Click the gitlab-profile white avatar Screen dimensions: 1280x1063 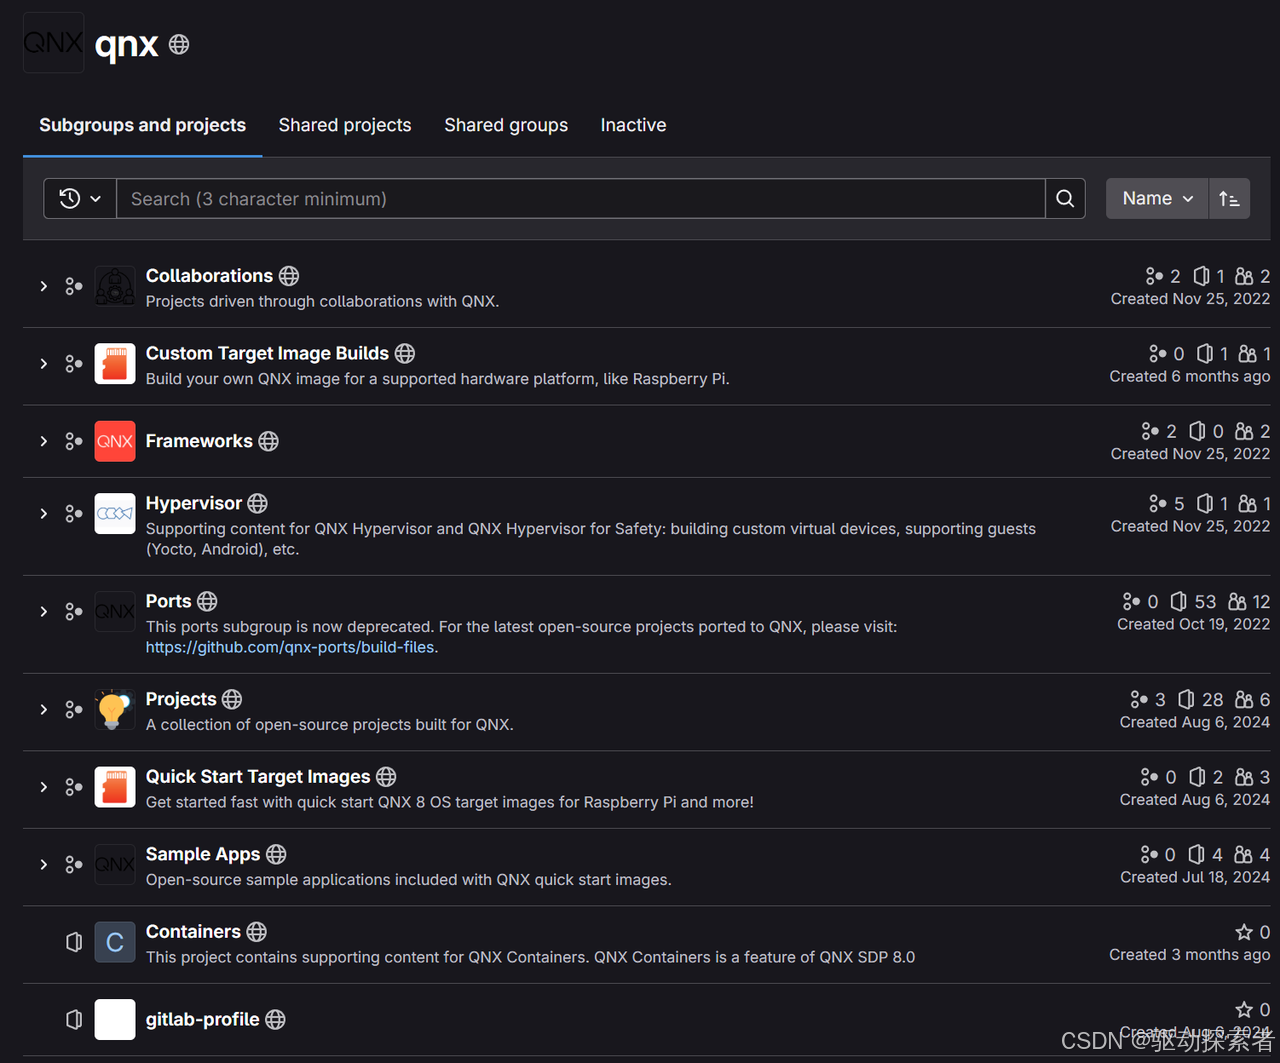pos(115,1019)
